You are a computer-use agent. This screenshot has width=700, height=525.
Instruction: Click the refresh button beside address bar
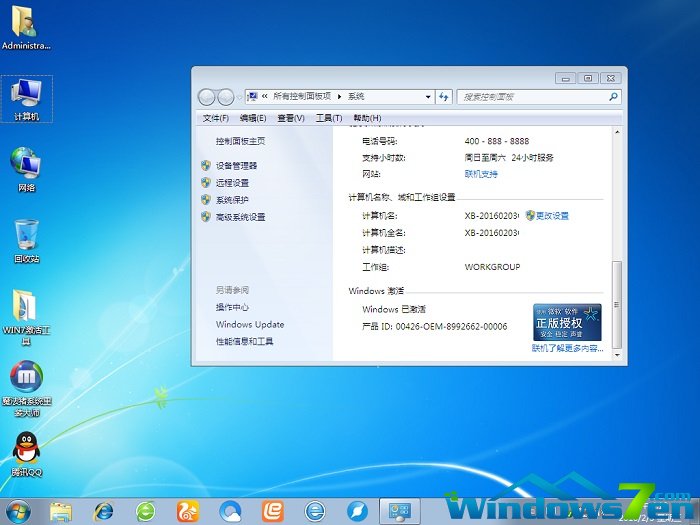click(x=443, y=97)
